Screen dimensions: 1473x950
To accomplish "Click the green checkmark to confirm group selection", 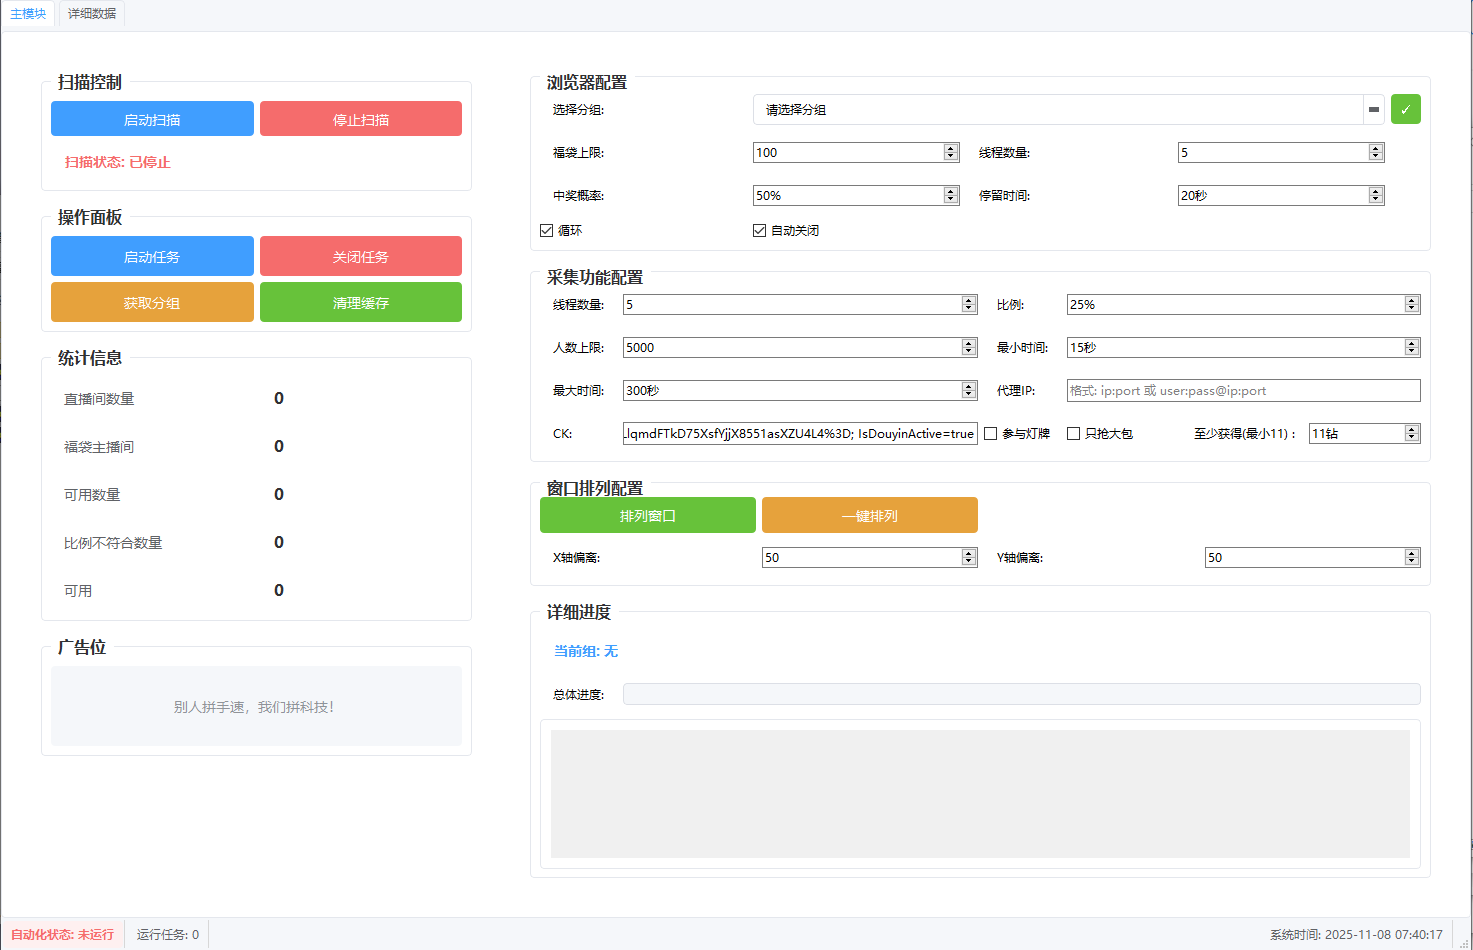I will (1405, 109).
